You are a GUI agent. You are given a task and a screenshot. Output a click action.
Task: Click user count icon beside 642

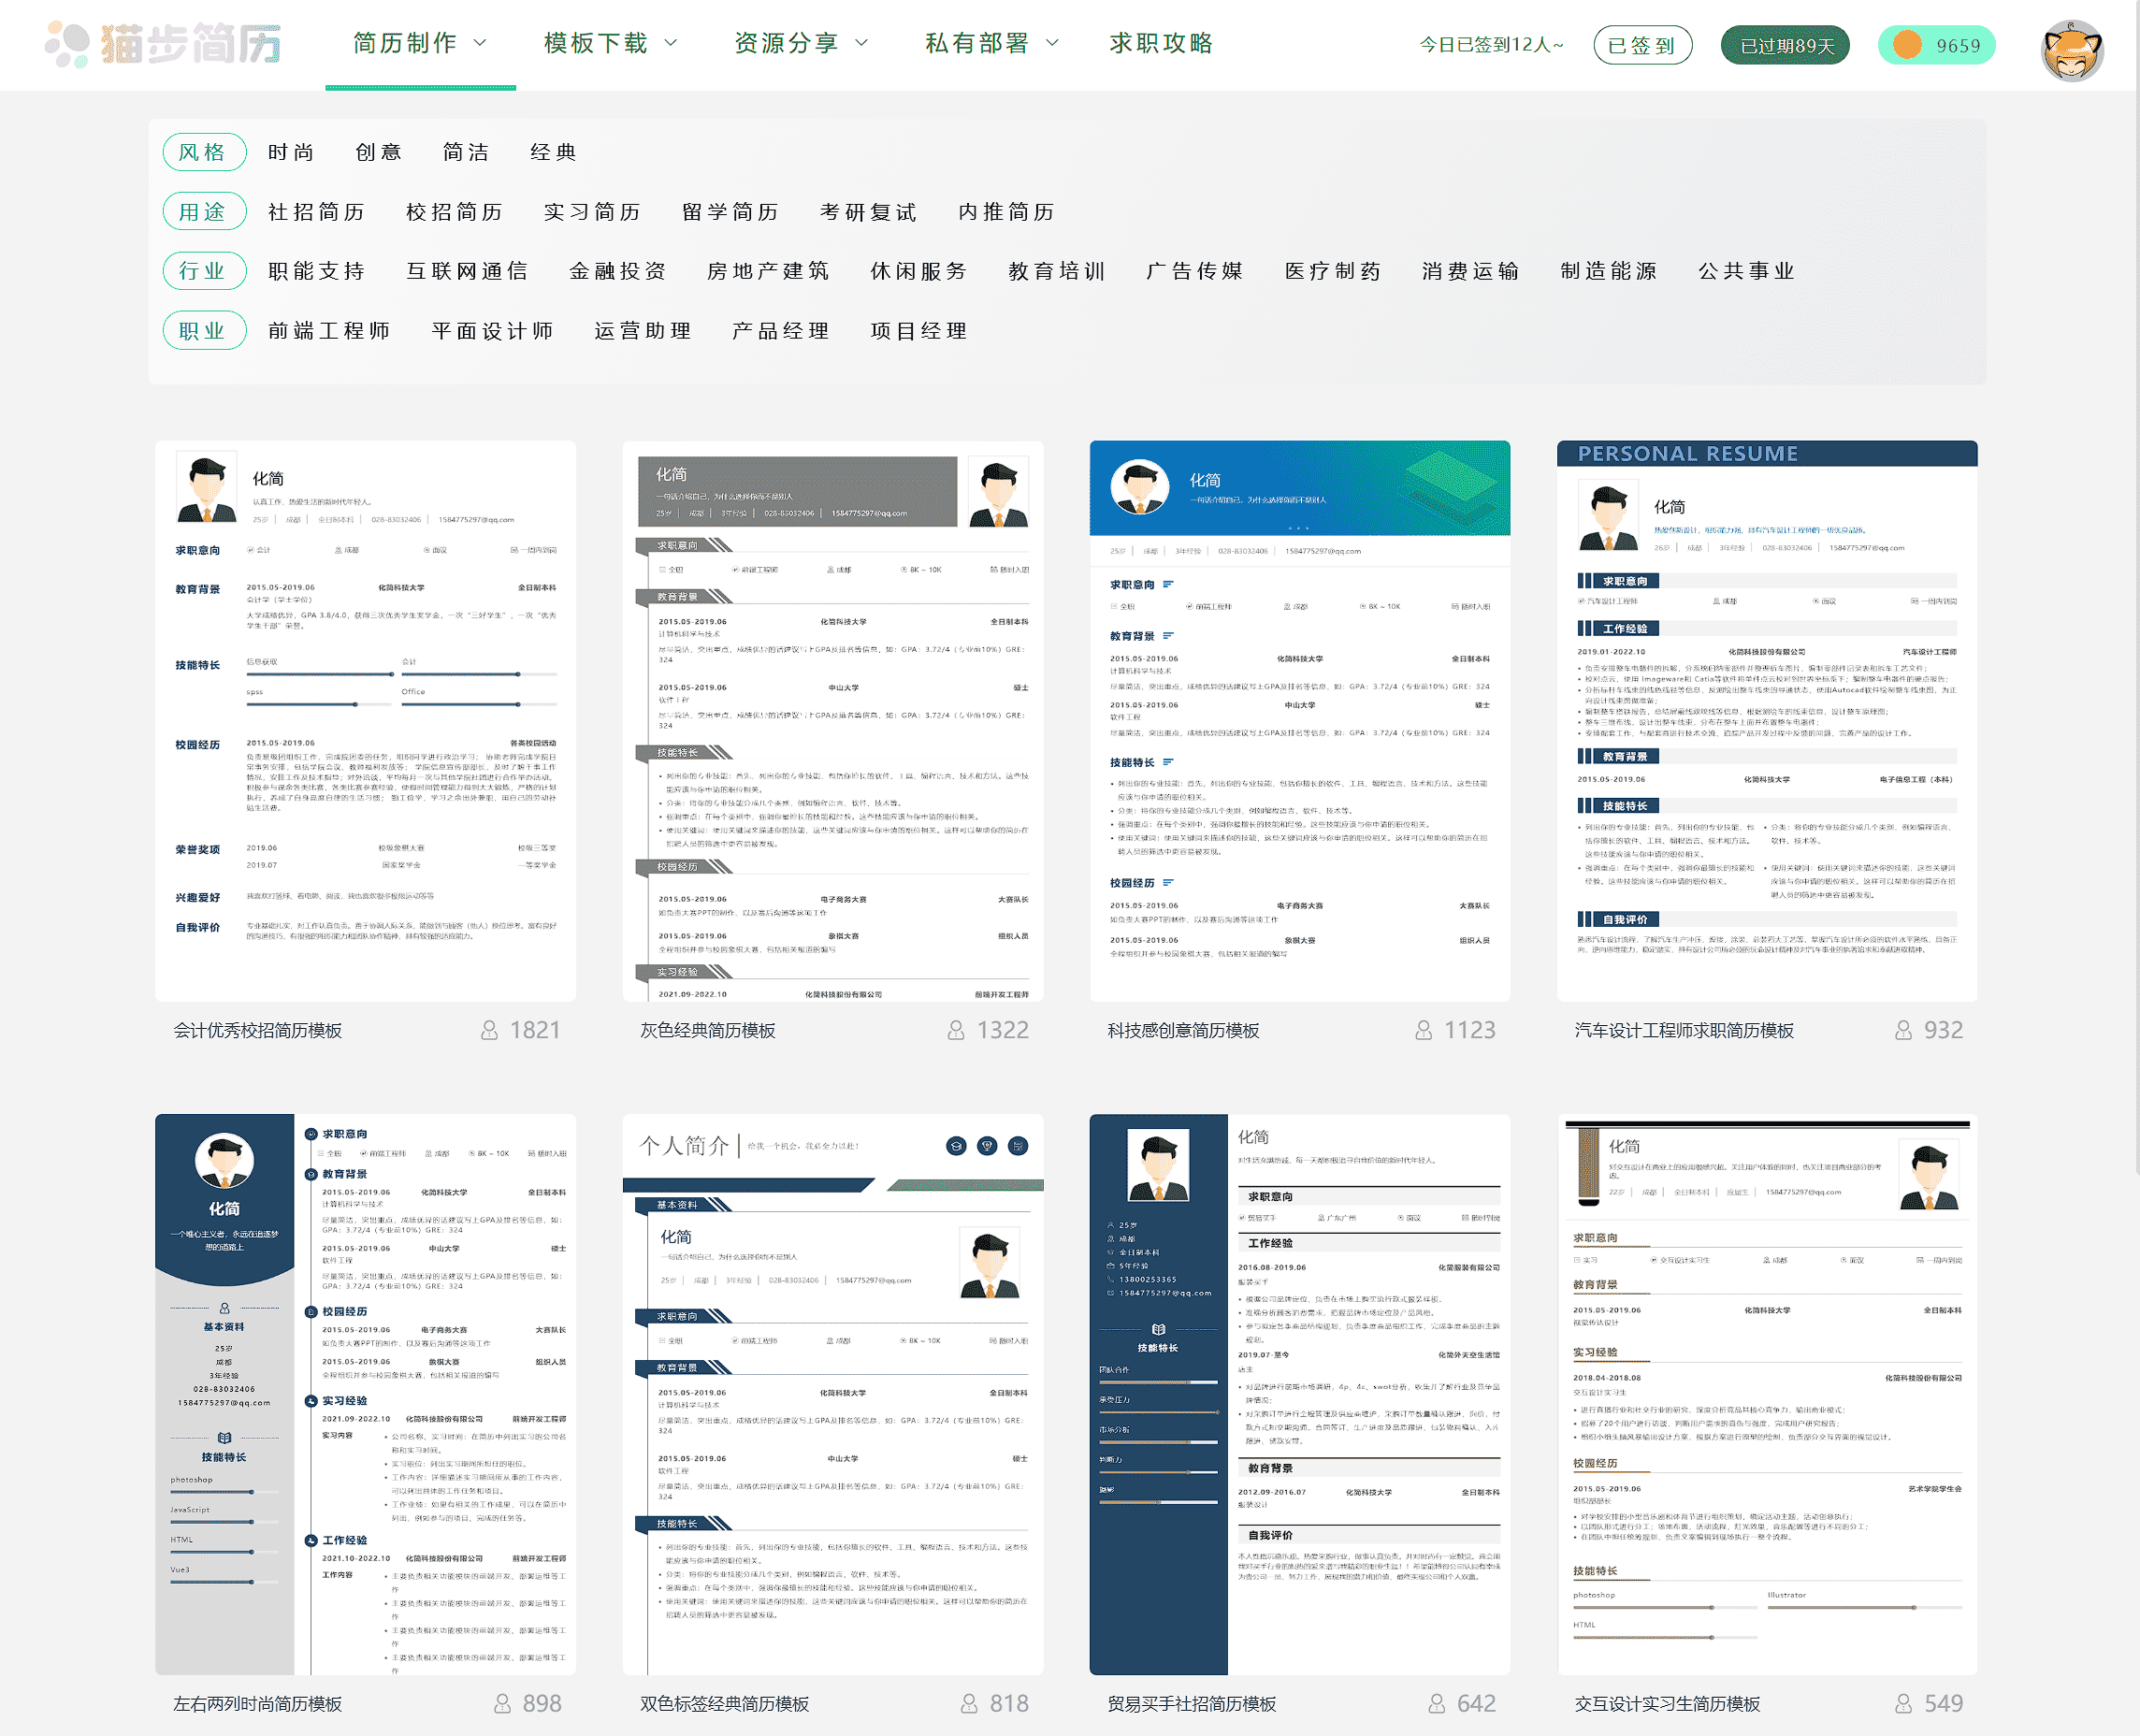(1436, 1703)
